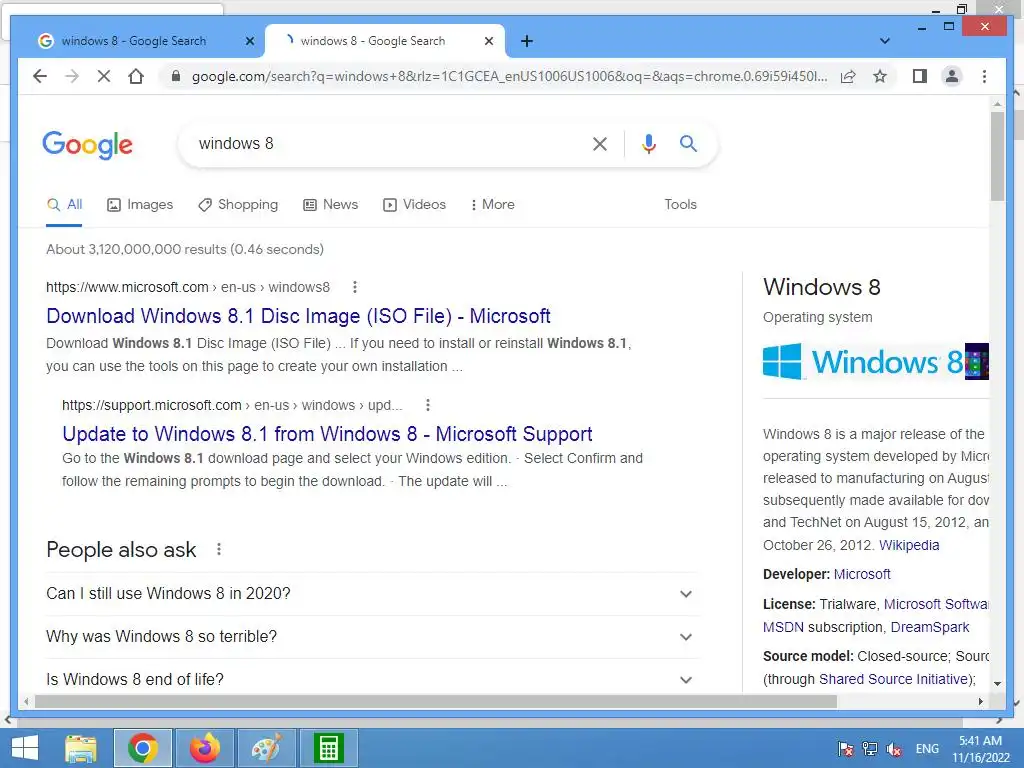Open options for microsoft.com windows8 result

coord(355,287)
